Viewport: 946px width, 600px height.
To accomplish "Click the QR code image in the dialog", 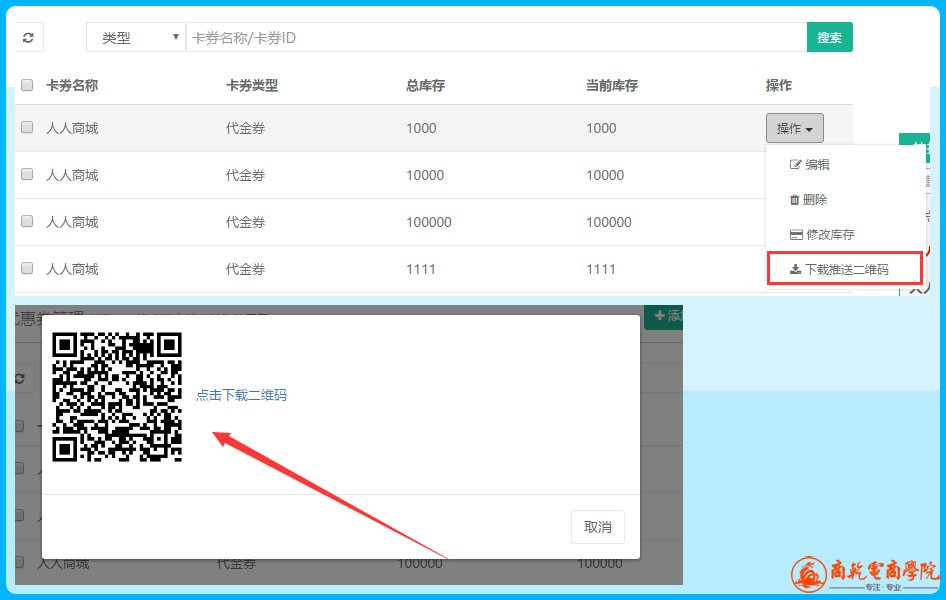I will tap(117, 396).
